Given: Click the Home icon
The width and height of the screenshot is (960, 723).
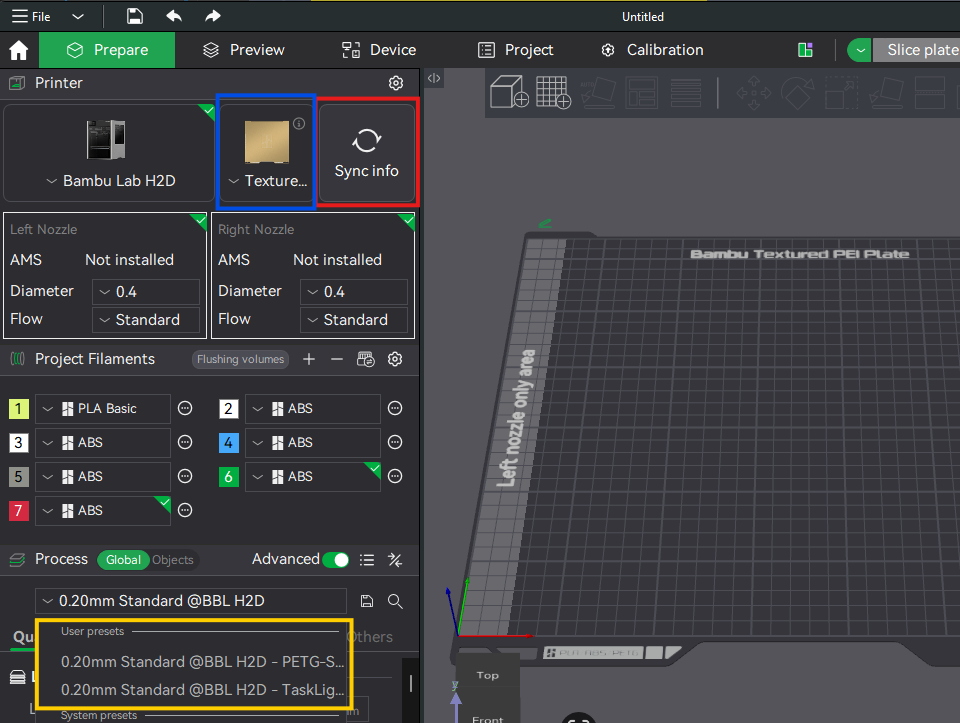Looking at the screenshot, I should [x=18, y=50].
